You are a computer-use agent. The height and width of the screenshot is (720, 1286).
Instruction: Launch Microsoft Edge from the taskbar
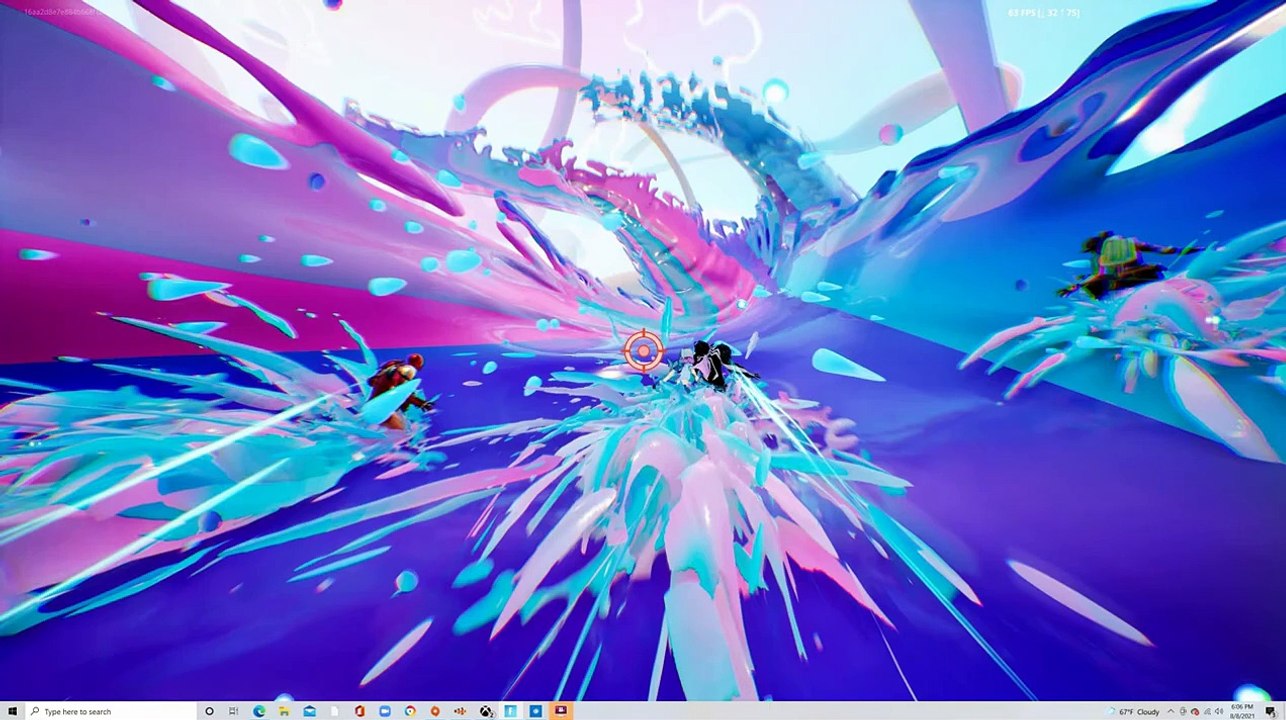point(259,711)
